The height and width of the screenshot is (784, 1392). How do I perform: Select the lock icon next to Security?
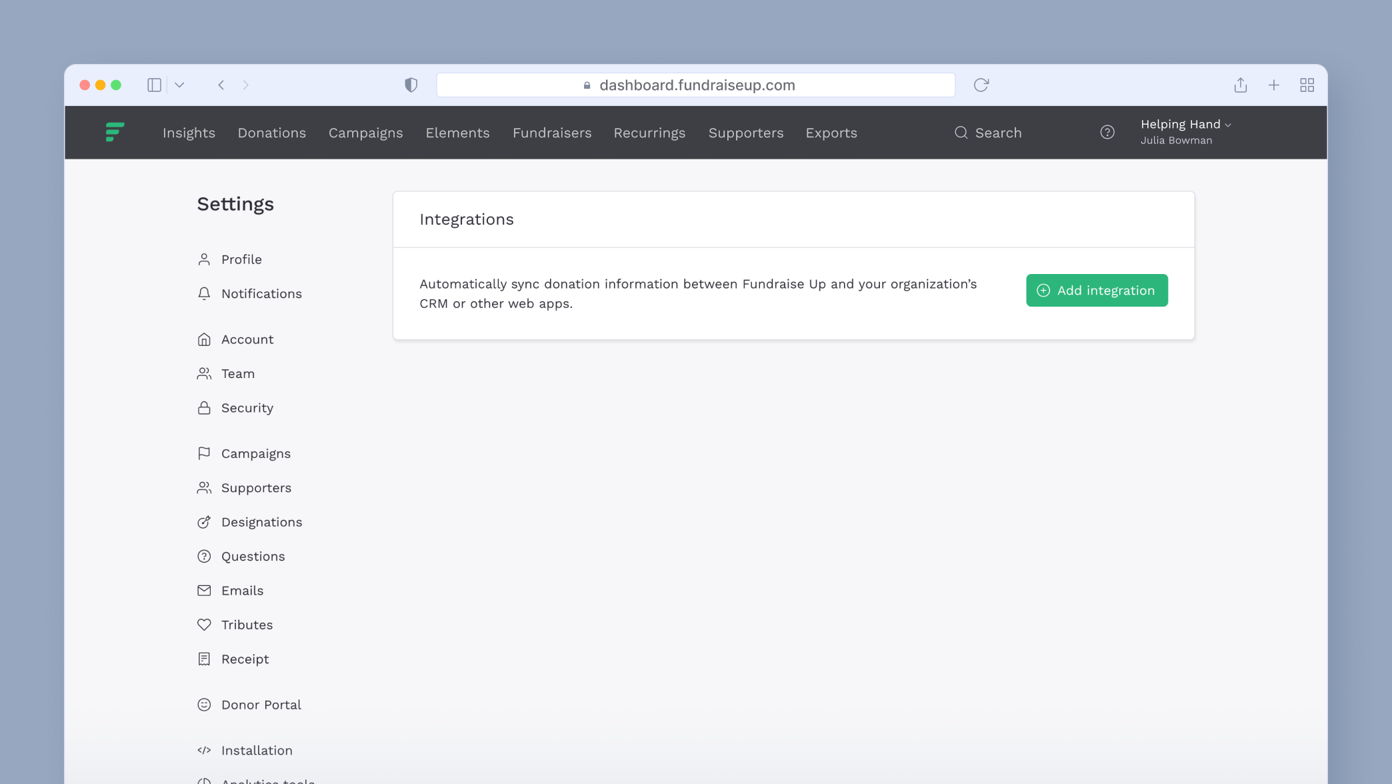(204, 407)
